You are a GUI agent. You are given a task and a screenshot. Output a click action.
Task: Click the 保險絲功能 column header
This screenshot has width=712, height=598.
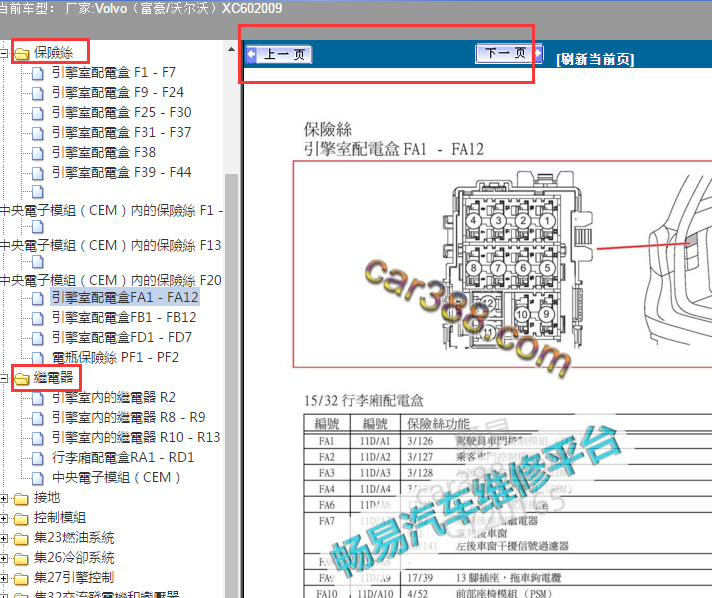tap(438, 424)
